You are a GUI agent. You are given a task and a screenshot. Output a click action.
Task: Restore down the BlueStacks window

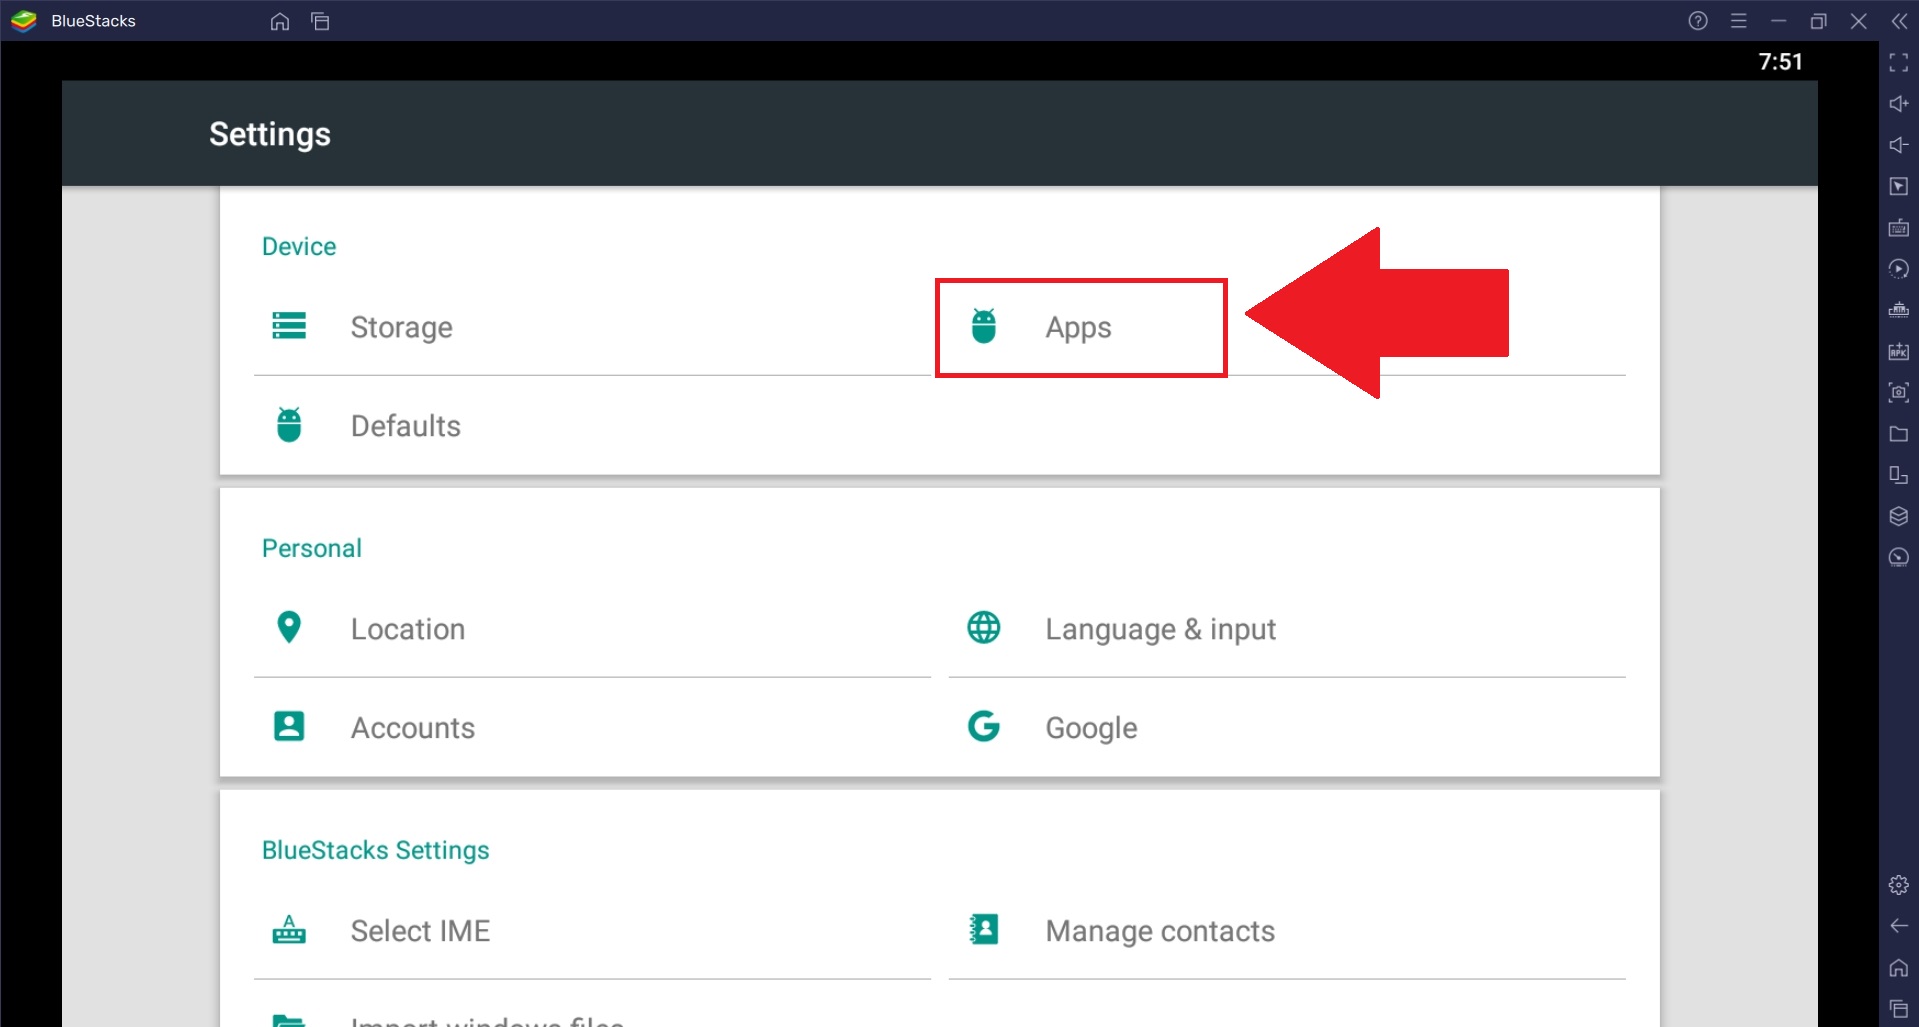(x=1819, y=21)
